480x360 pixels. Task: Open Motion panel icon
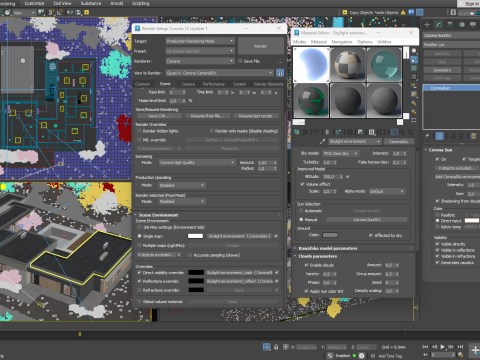[462, 25]
